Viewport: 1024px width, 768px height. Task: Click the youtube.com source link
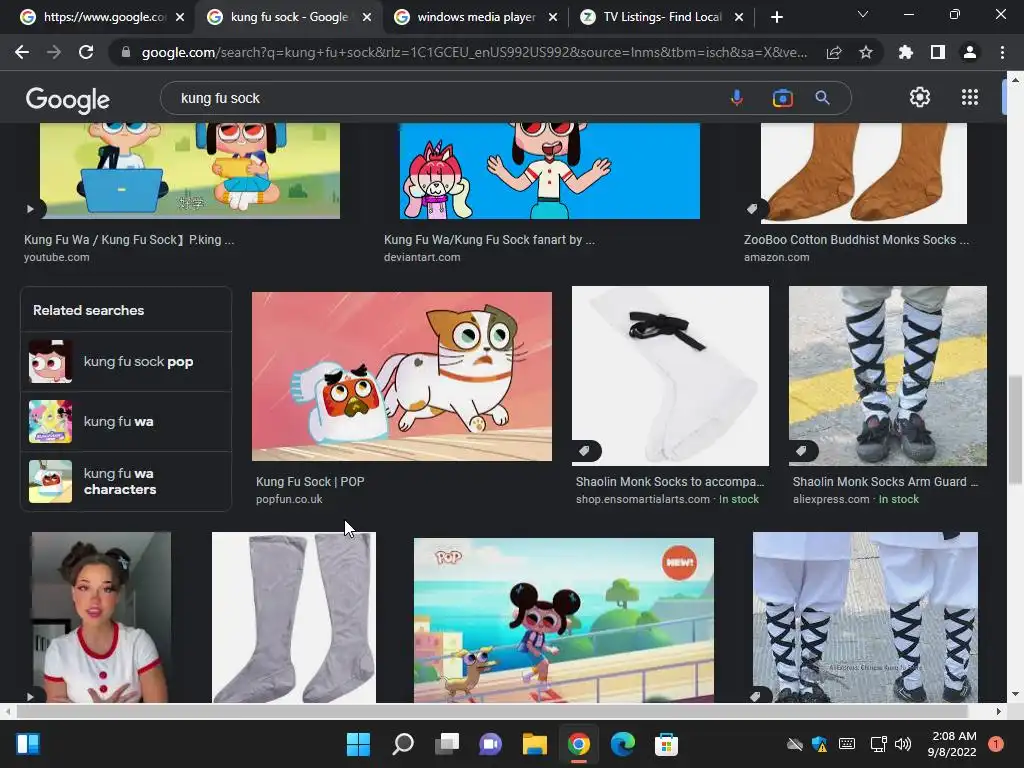pos(57,257)
